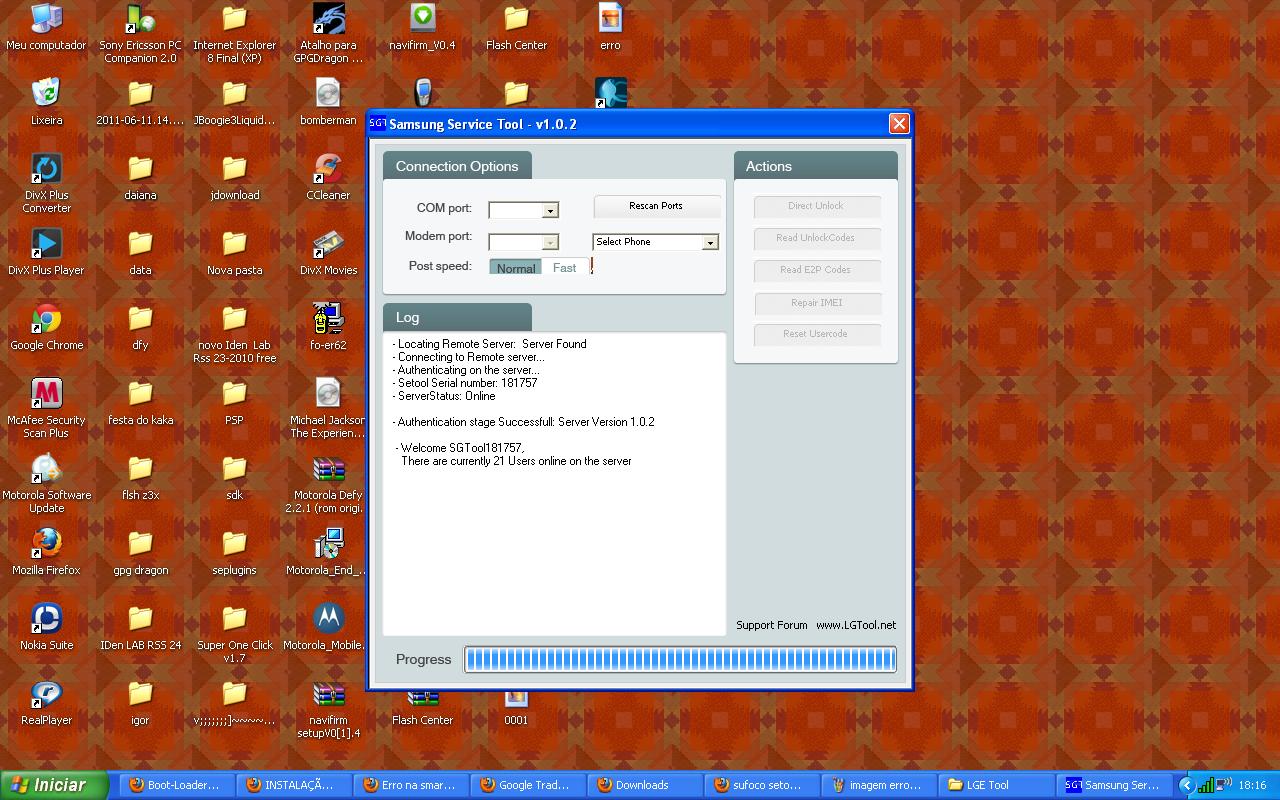Launch Motorola Software Update shortcut
This screenshot has width=1280, height=800.
pyautogui.click(x=46, y=483)
